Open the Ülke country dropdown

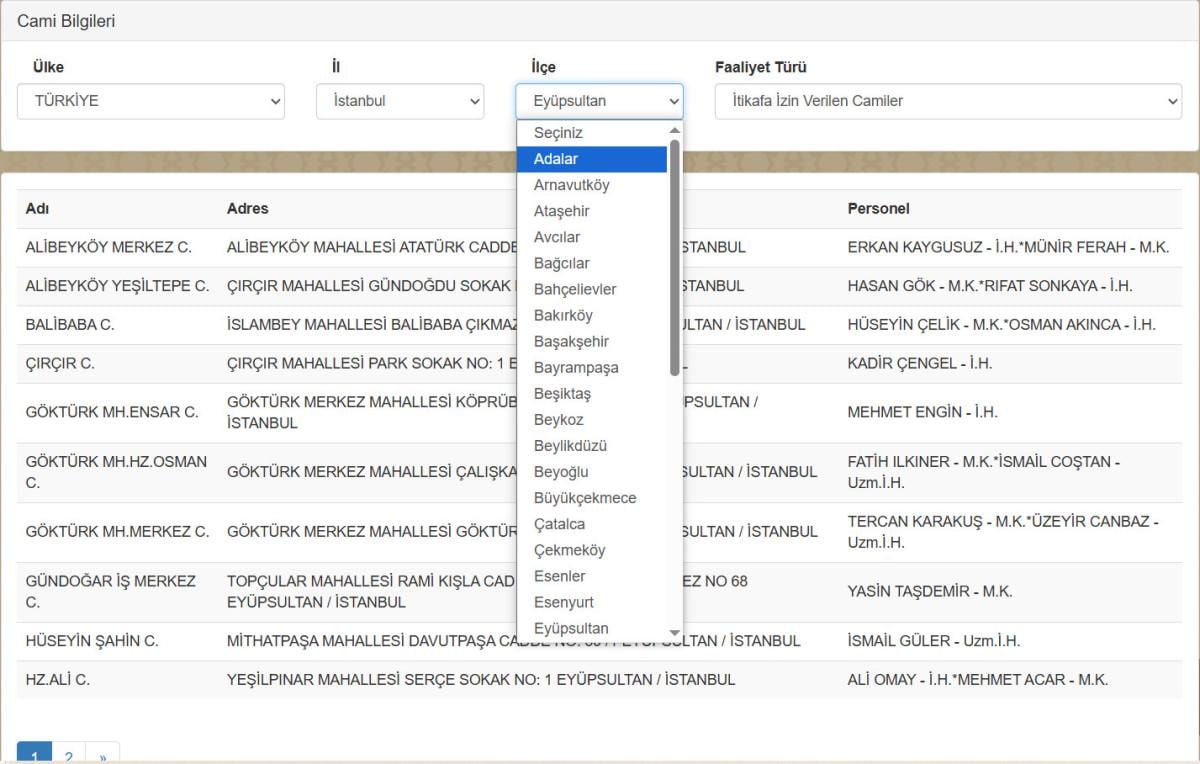150,101
